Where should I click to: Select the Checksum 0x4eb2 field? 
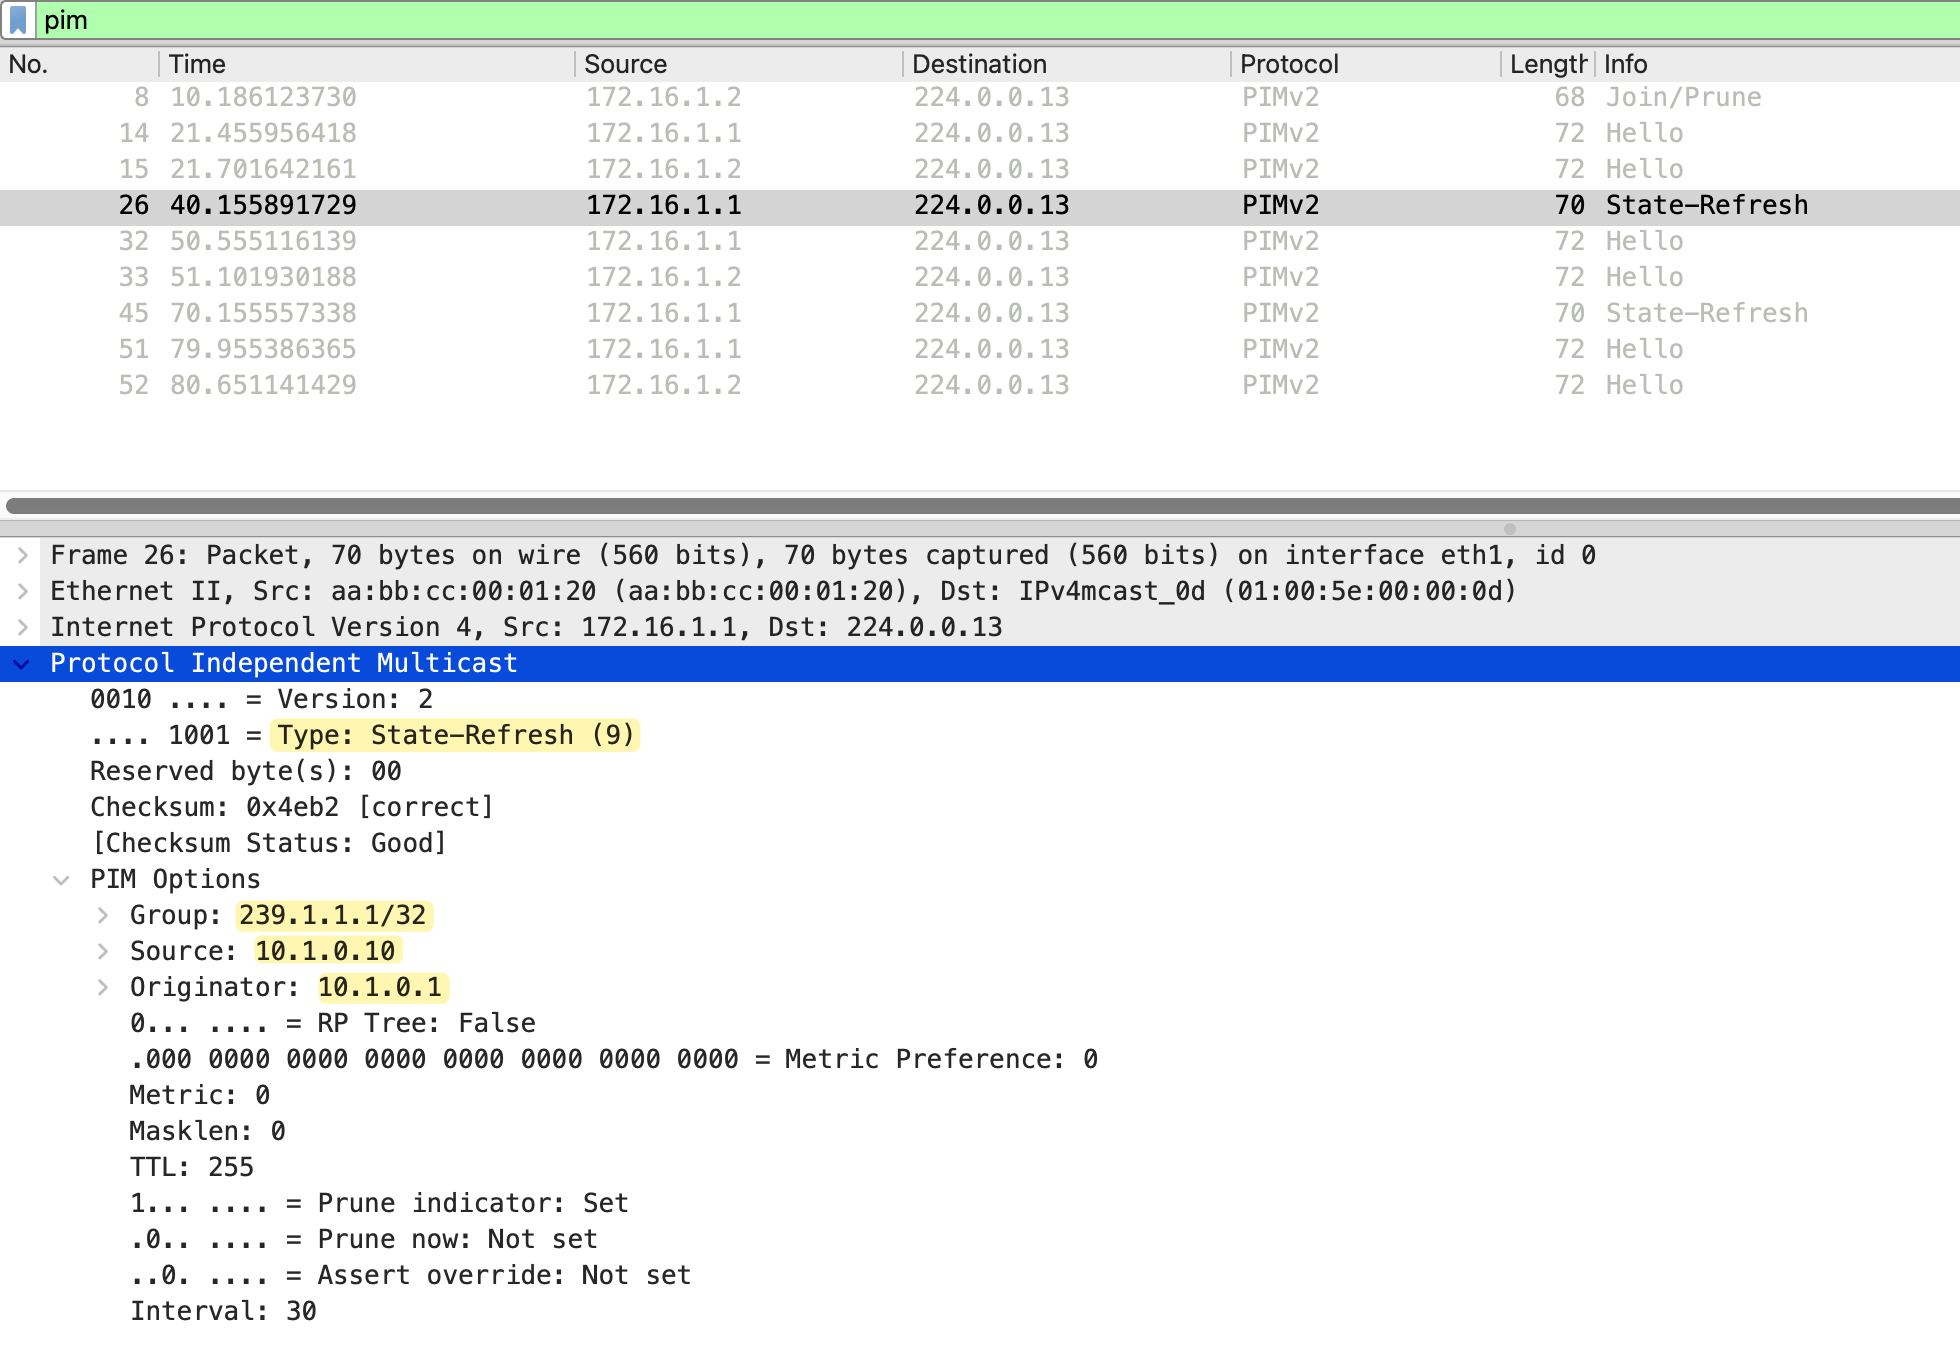pyautogui.click(x=292, y=807)
